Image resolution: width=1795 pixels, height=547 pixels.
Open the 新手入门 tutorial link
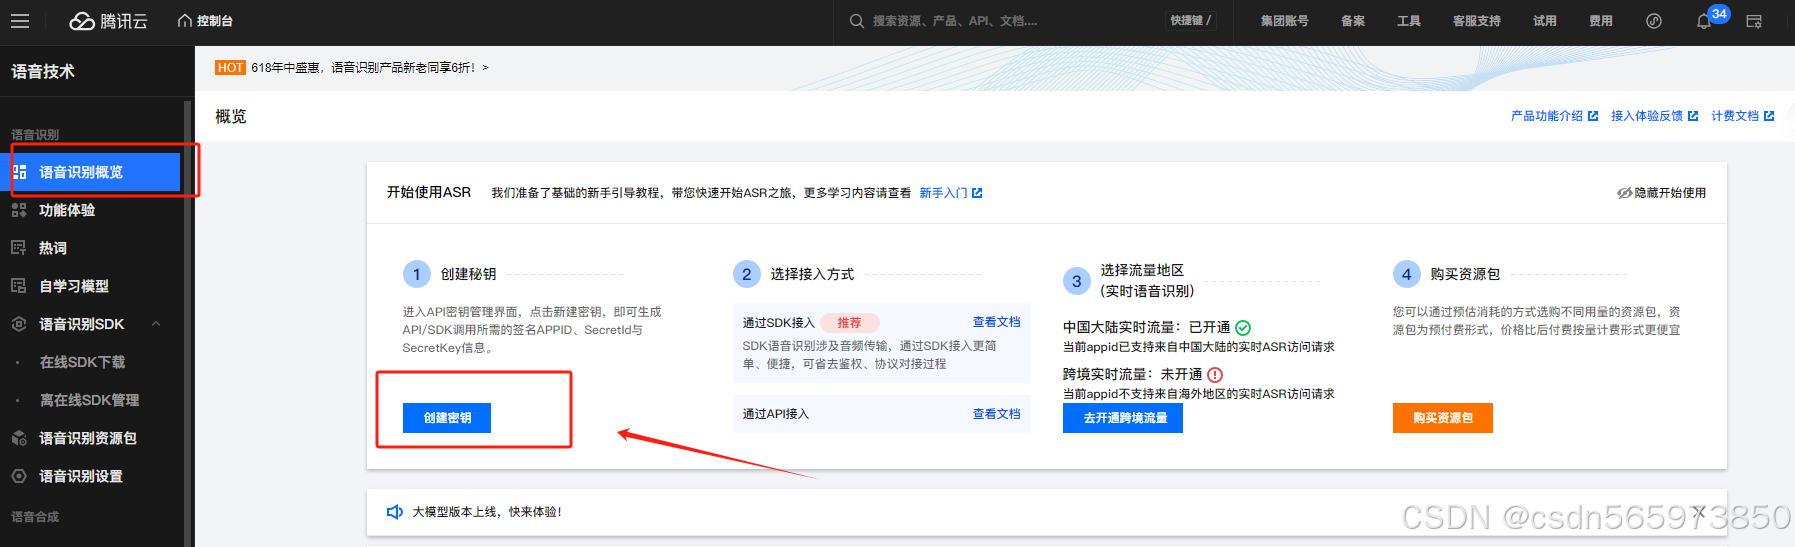[x=950, y=193]
